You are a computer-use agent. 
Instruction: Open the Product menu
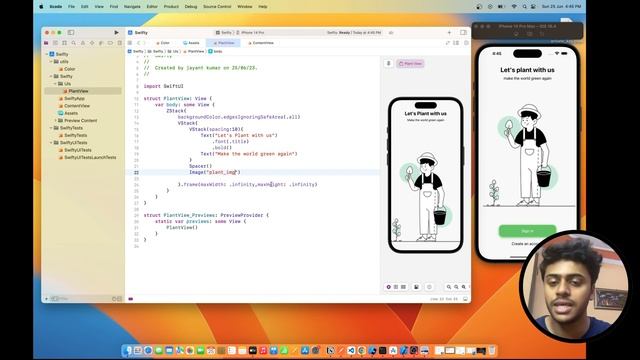pos(171,7)
